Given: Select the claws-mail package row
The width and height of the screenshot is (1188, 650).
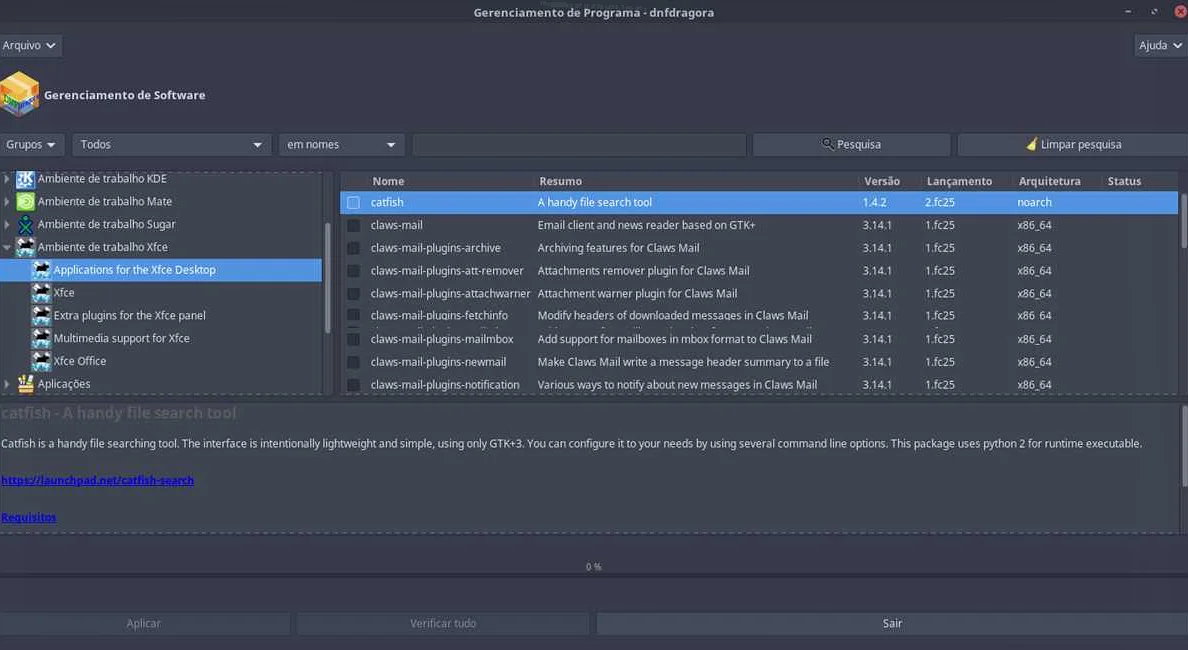Looking at the screenshot, I should (758, 225).
